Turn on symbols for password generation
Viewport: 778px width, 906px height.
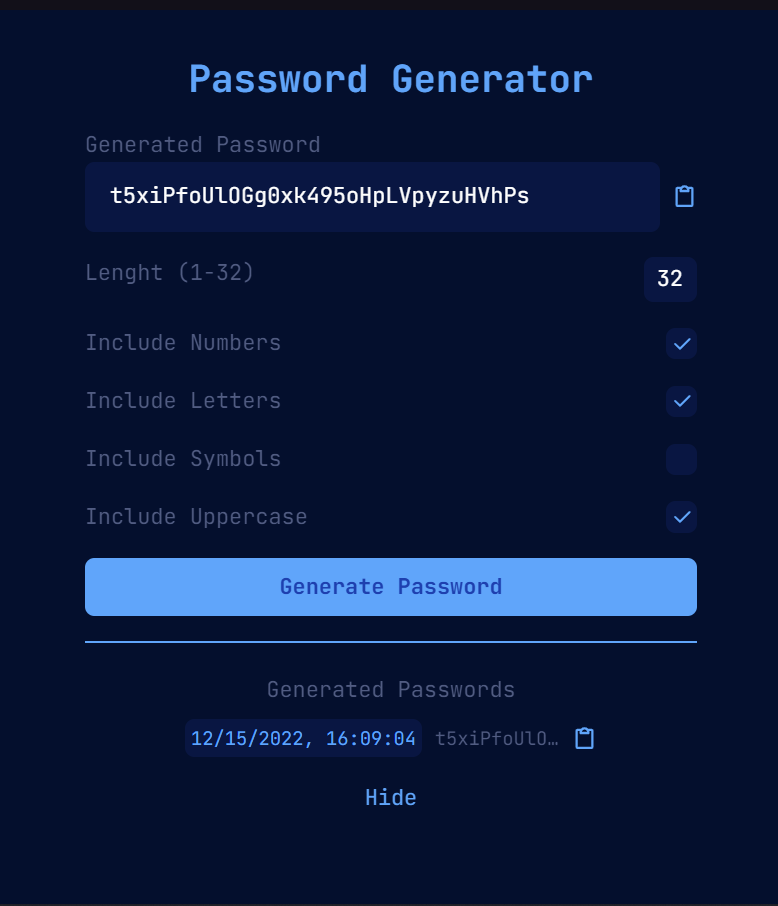tap(681, 460)
